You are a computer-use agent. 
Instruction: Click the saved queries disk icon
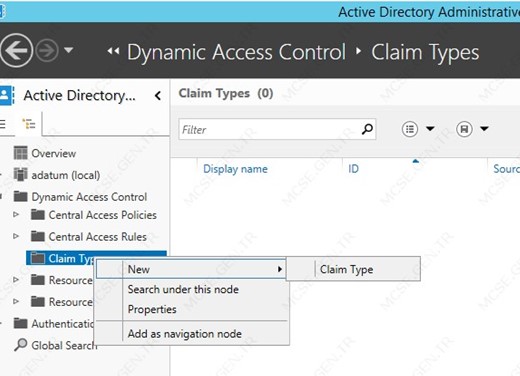(464, 129)
